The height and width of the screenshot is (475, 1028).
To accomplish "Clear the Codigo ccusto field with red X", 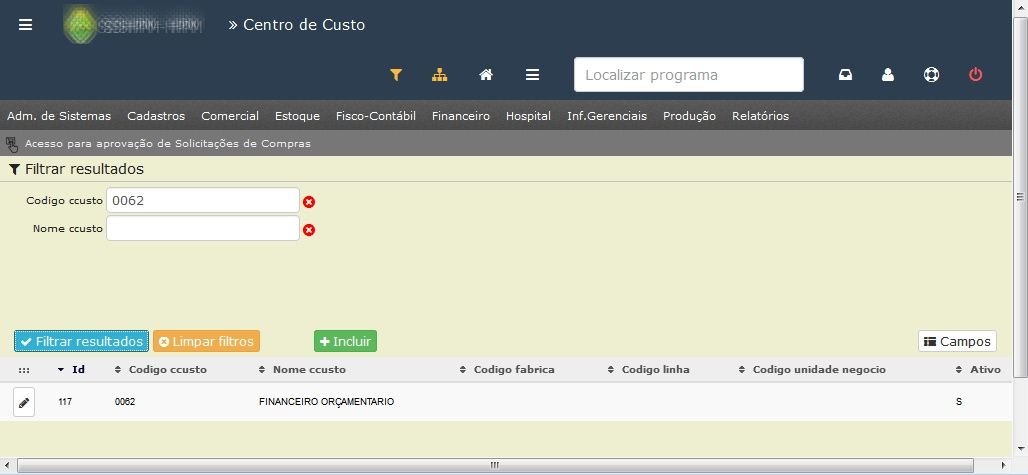I will (309, 202).
